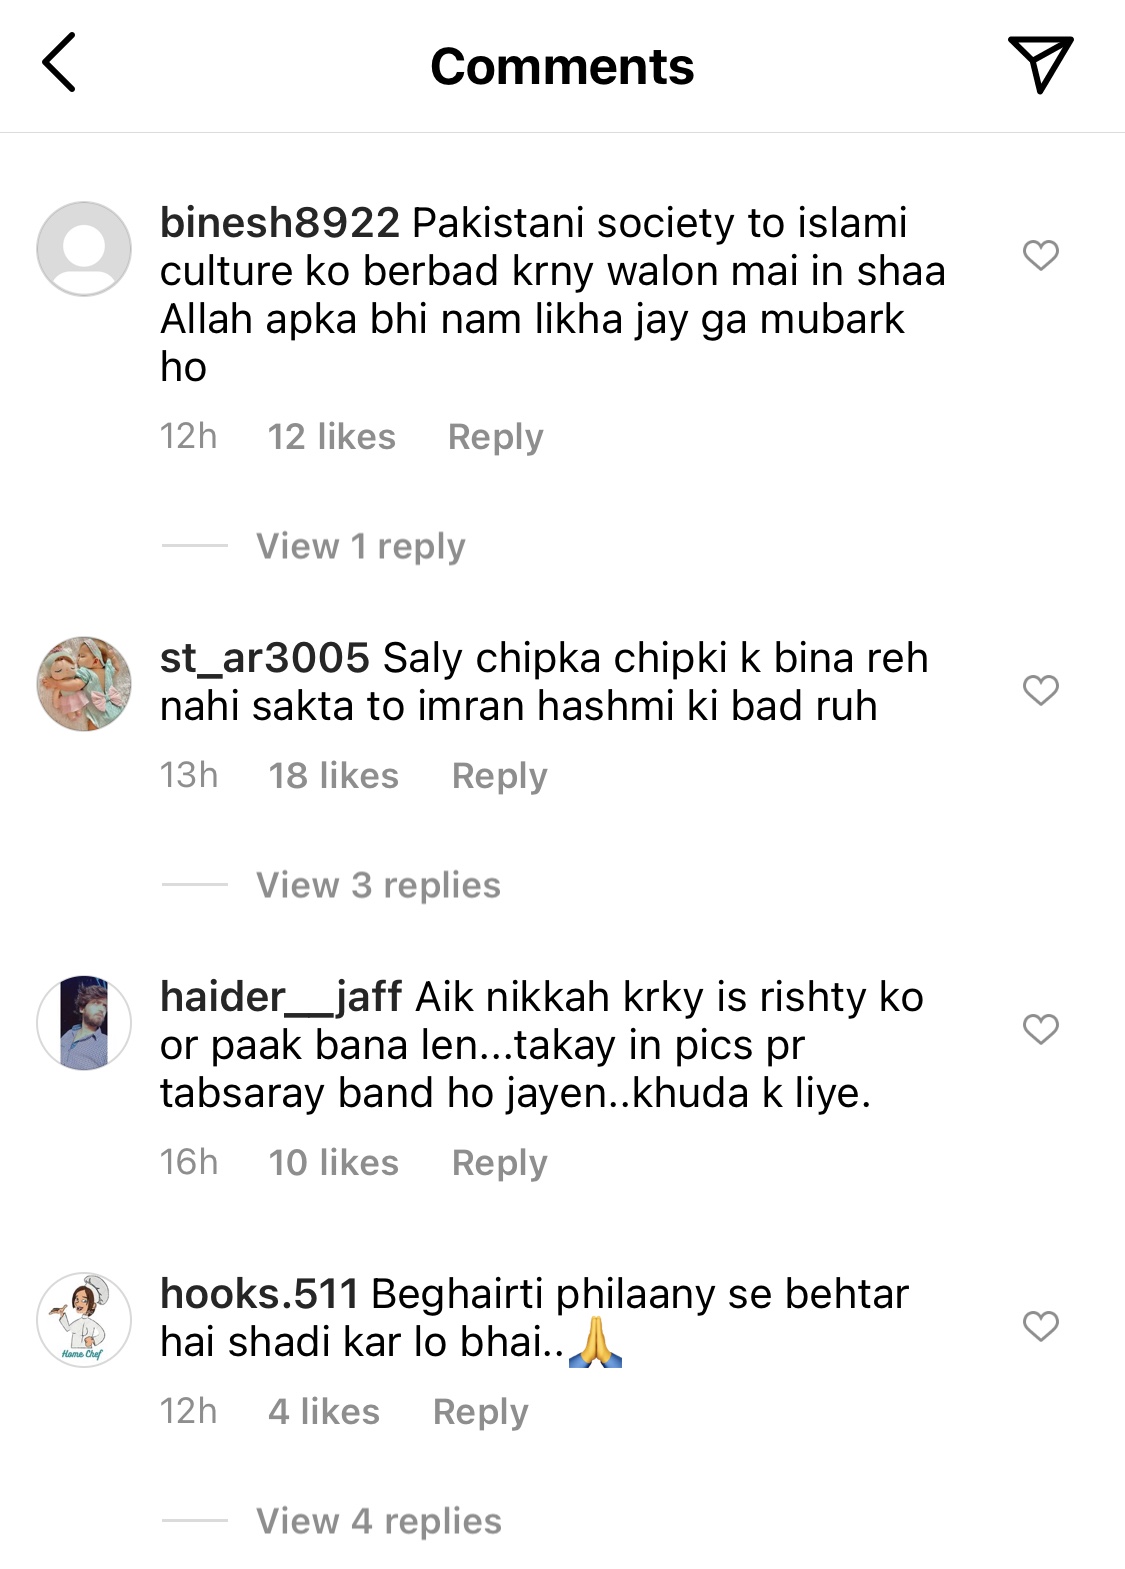Open haider__jaff's profile avatar
This screenshot has width=1125, height=1569.
click(x=84, y=1023)
